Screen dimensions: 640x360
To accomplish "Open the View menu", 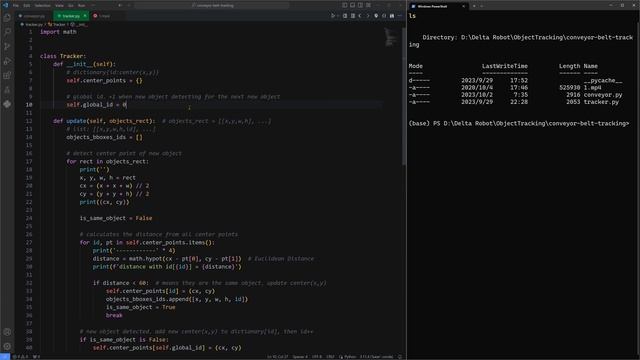I will 59,6.
